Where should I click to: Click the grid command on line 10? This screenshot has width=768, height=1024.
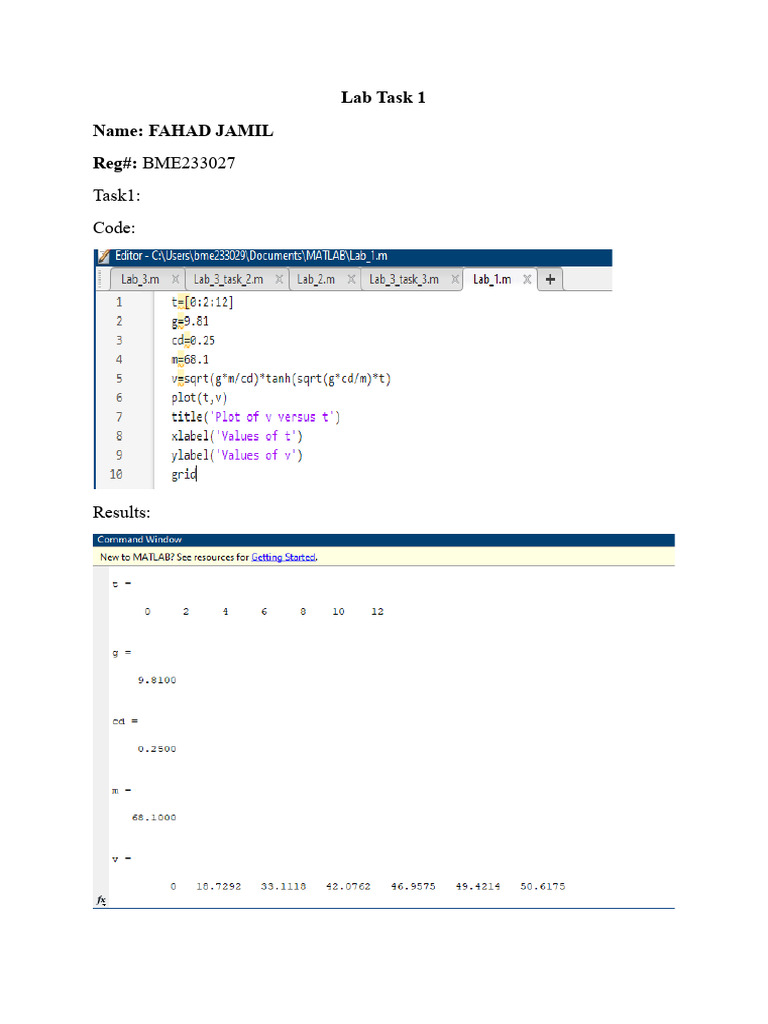184,474
